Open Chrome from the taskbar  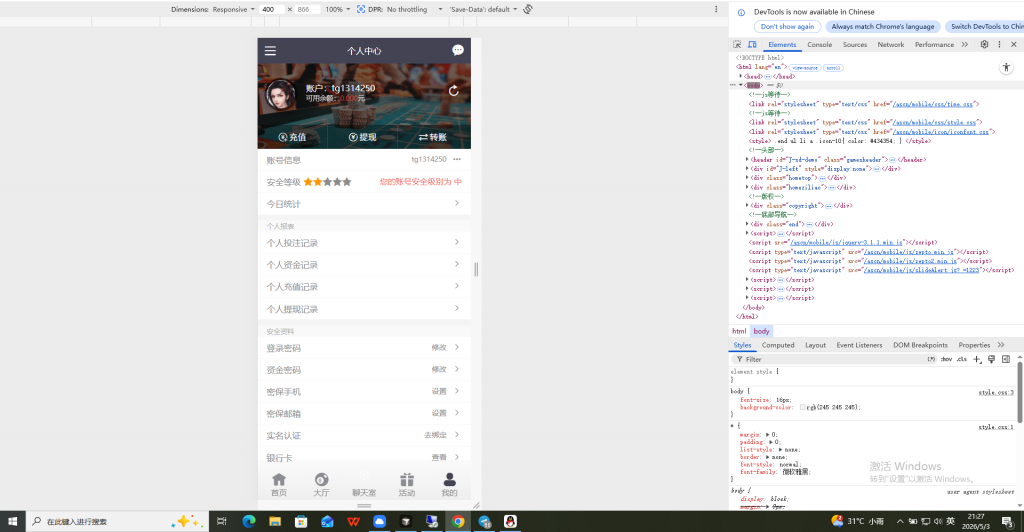tap(458, 521)
